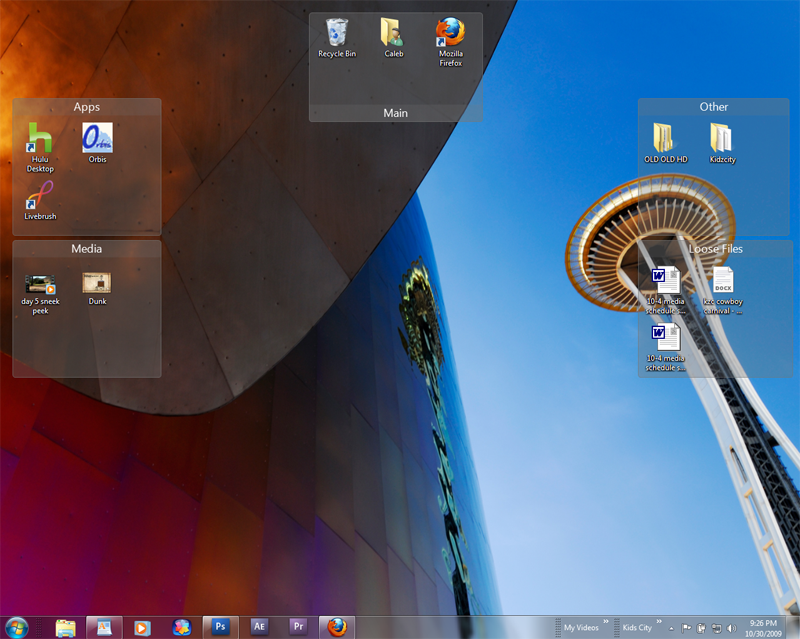Click the Show Desktop button

[794, 628]
